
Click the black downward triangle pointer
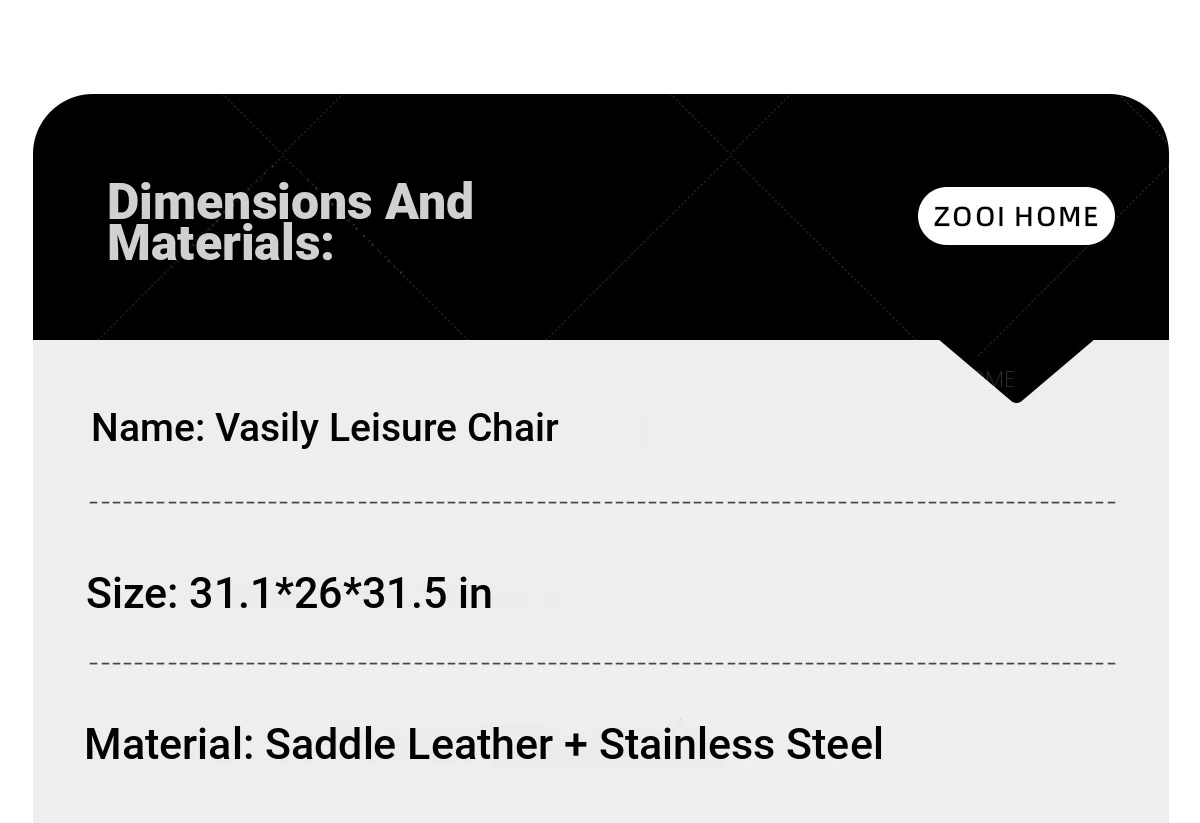pos(1016,371)
